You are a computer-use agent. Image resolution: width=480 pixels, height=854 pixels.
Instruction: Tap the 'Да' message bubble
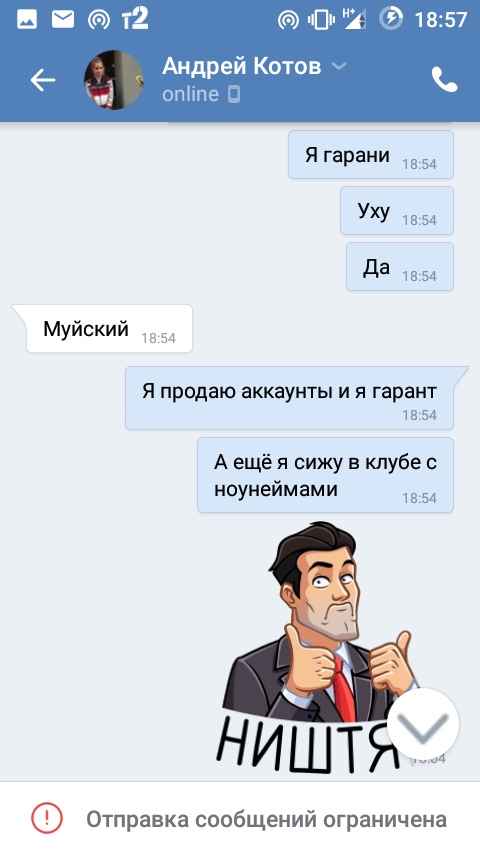pyautogui.click(x=400, y=267)
